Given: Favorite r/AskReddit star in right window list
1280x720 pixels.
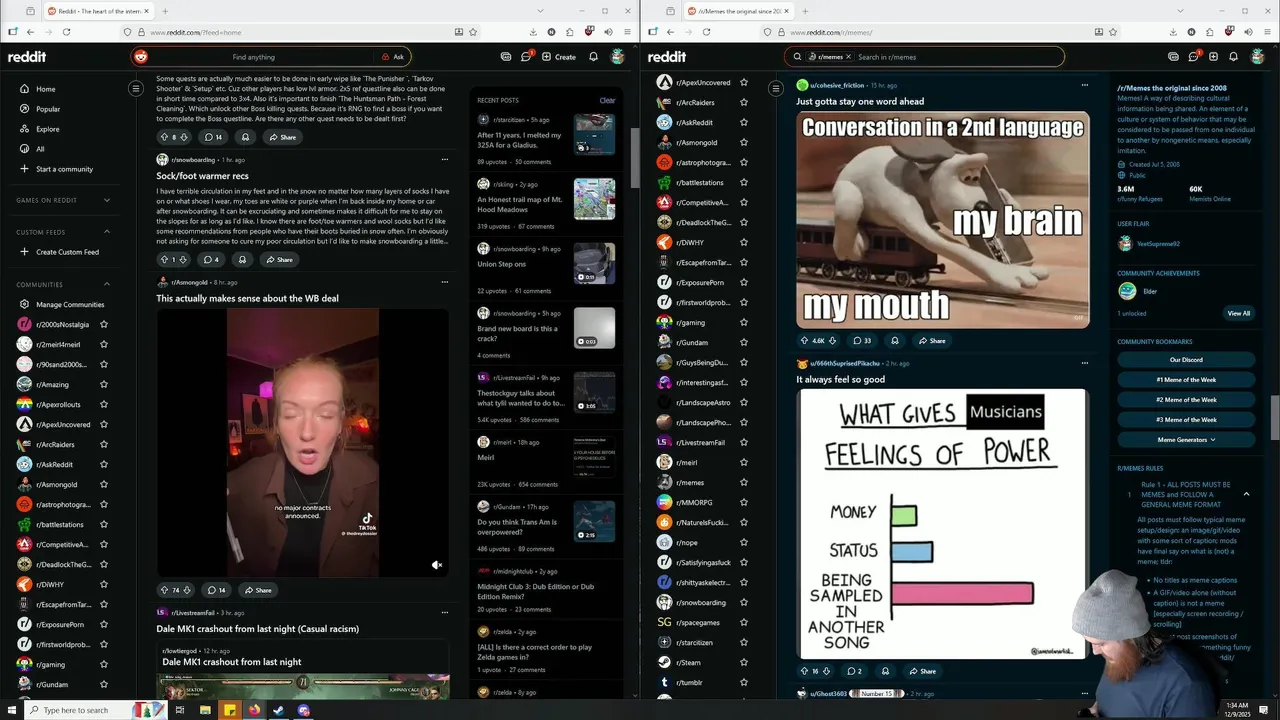Looking at the screenshot, I should [x=743, y=122].
